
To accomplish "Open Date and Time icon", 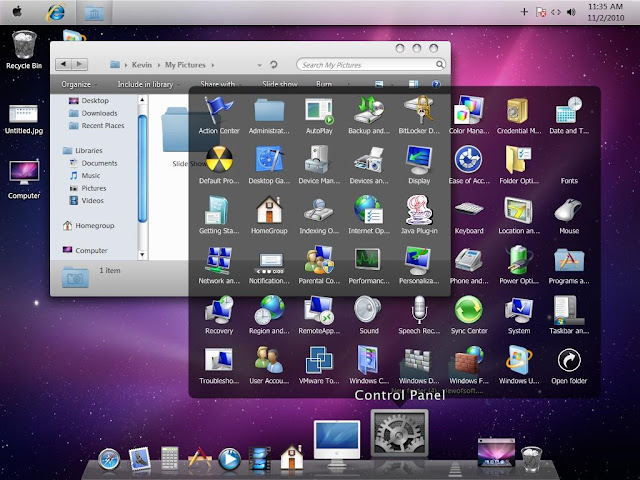I will pos(569,110).
